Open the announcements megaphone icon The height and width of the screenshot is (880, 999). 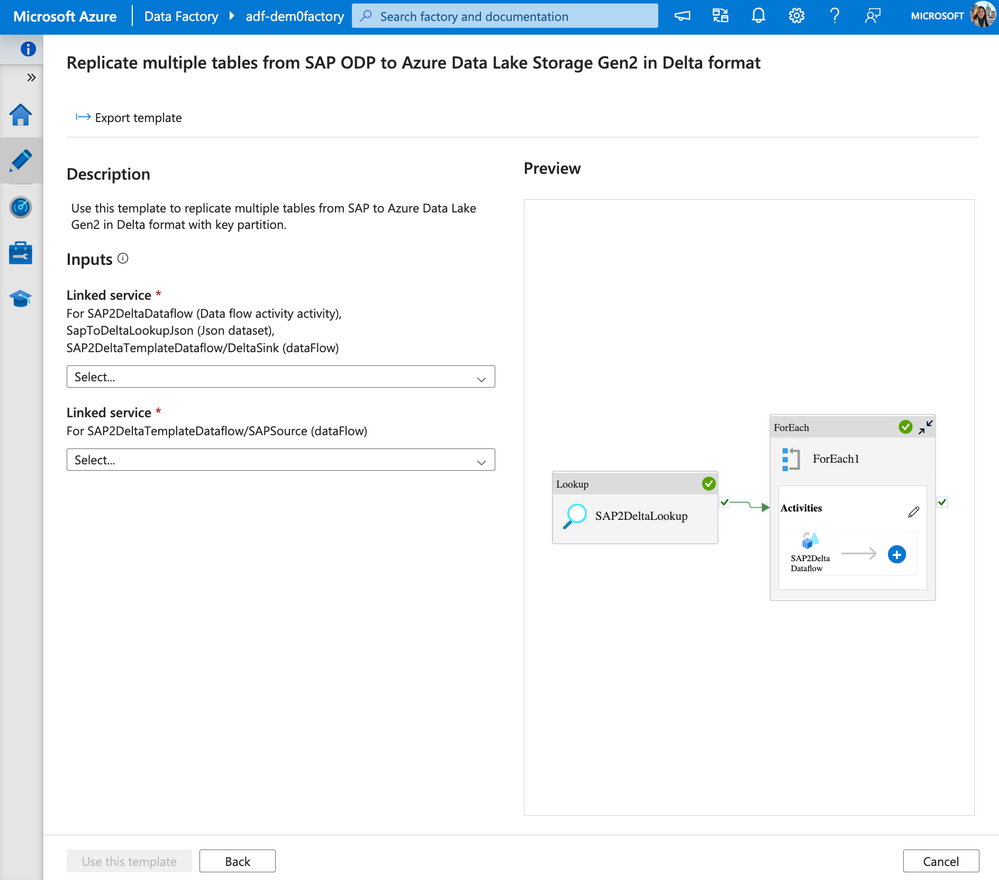coord(682,16)
